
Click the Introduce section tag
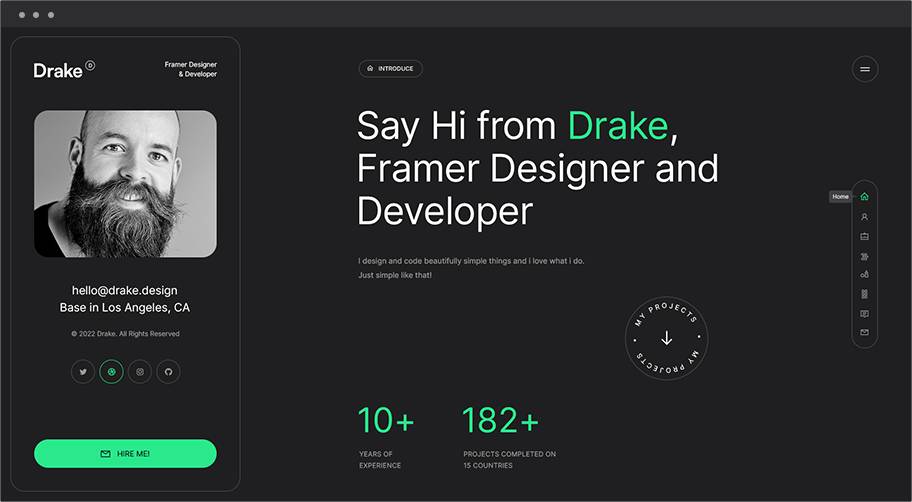point(390,69)
